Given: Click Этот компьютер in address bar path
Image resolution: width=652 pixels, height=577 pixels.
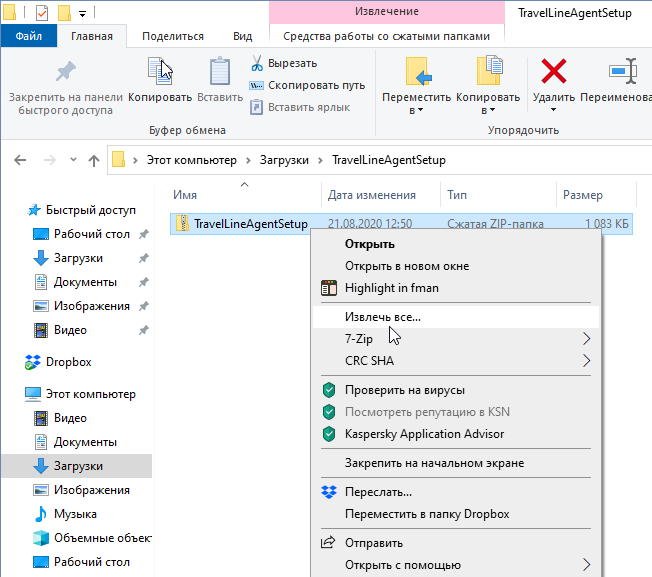Looking at the screenshot, I should point(192,160).
